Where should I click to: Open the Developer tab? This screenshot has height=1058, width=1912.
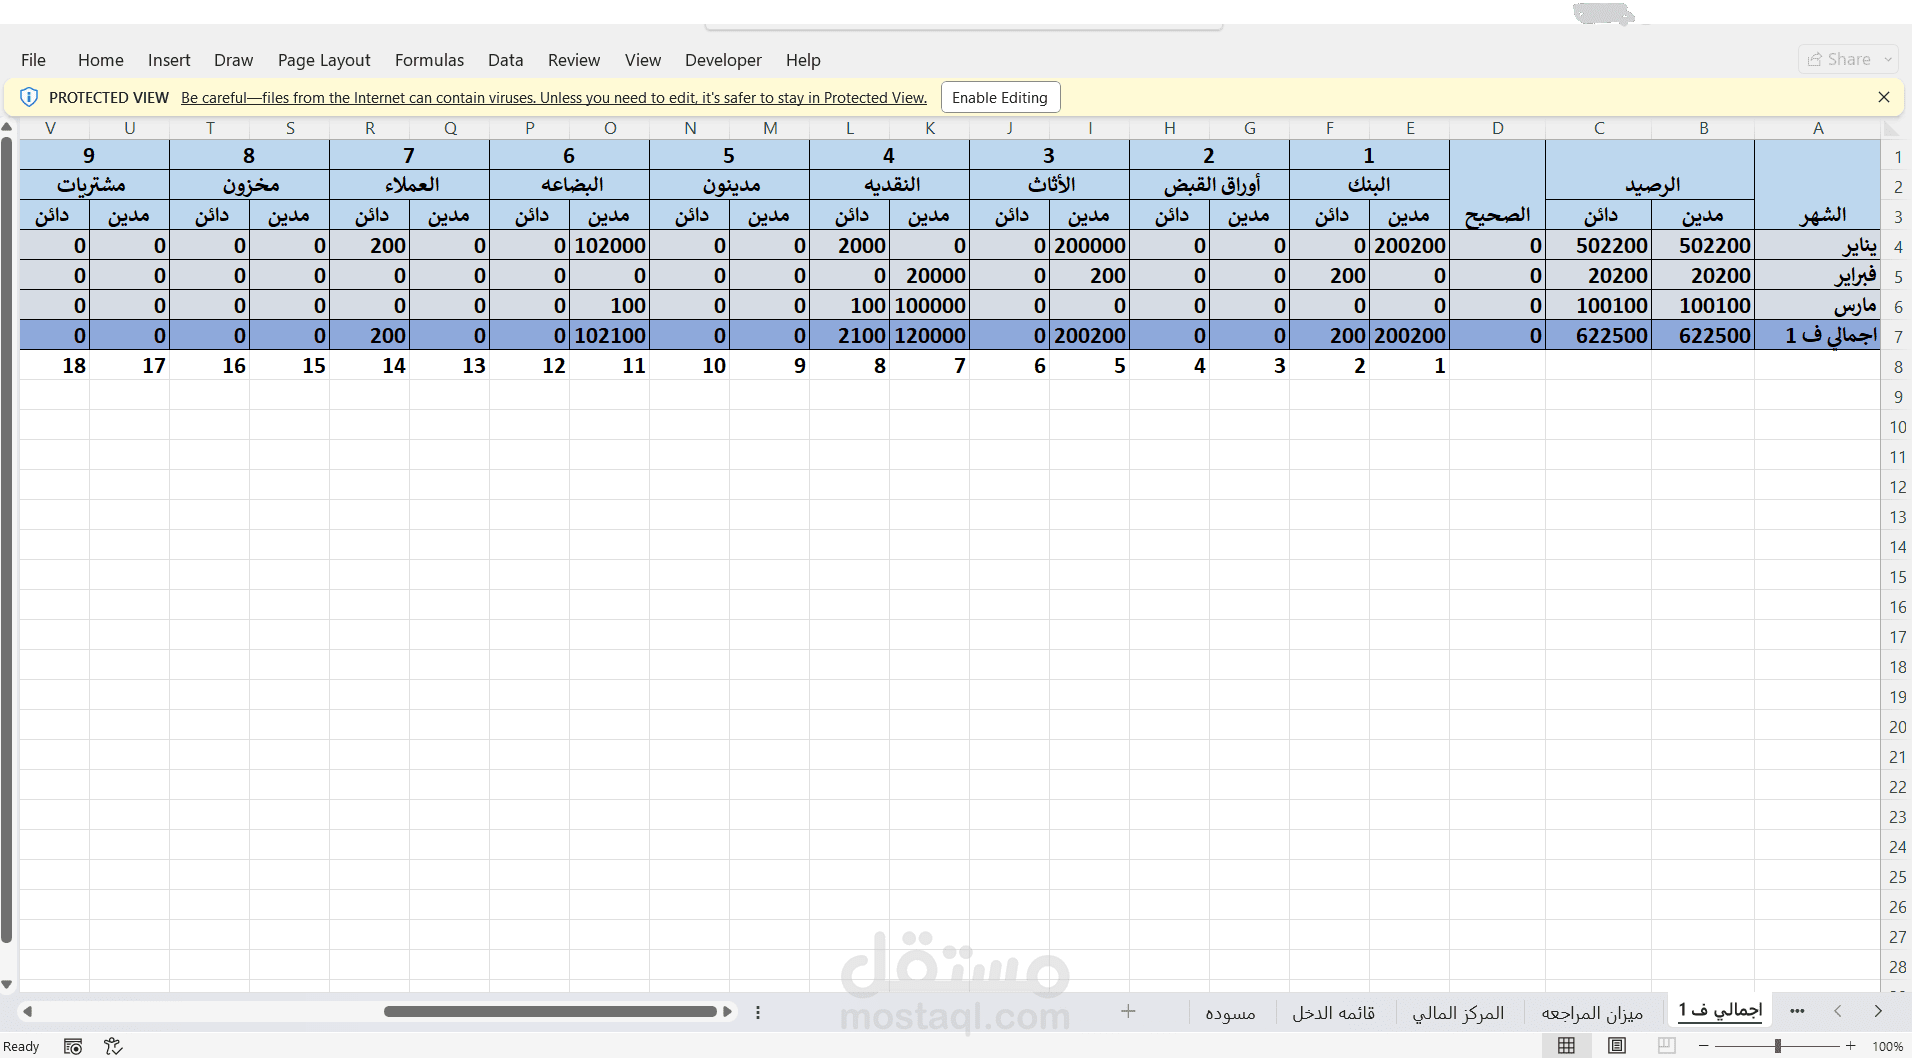pyautogui.click(x=723, y=60)
